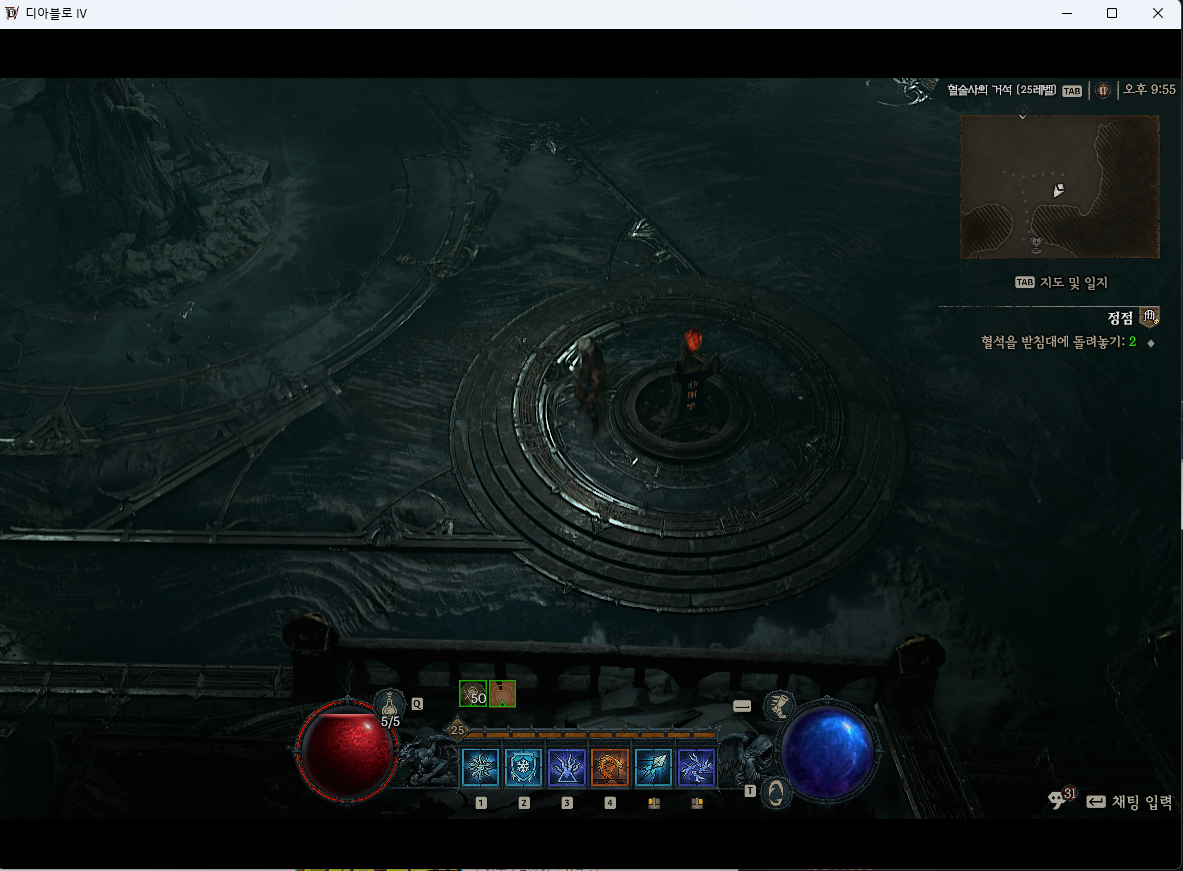Click the TAB key badge beside the dungeon name

pos(1072,91)
